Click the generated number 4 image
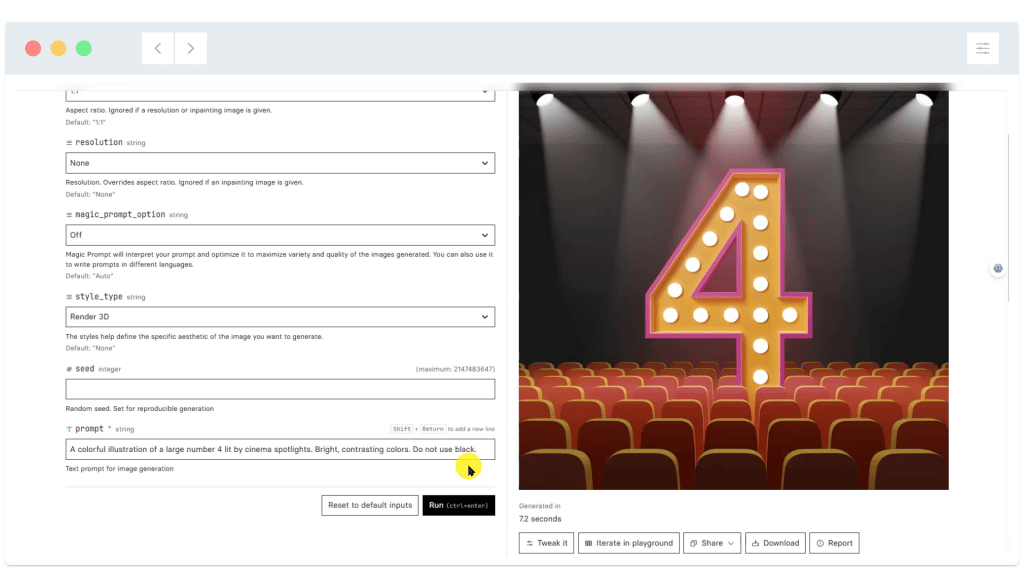 tap(733, 290)
